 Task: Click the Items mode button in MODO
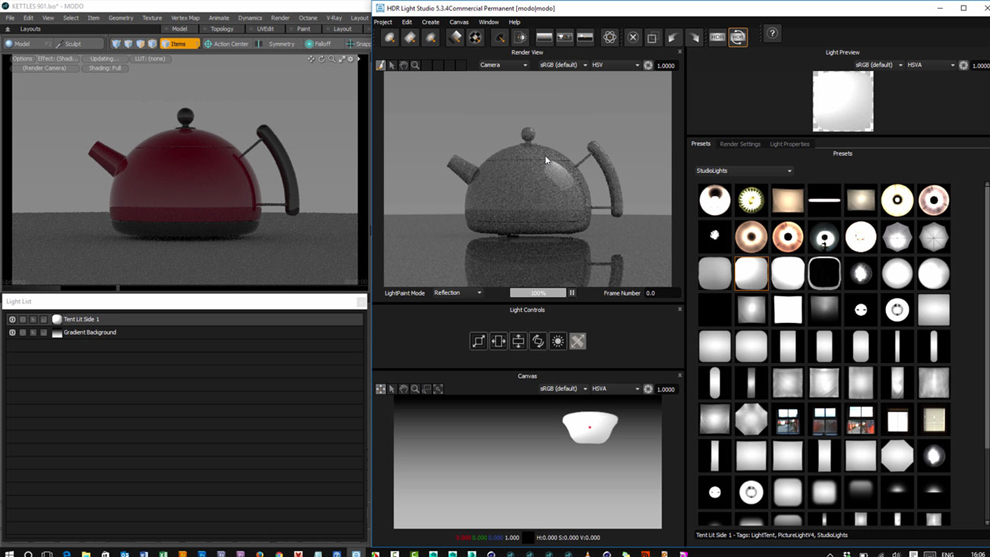179,44
